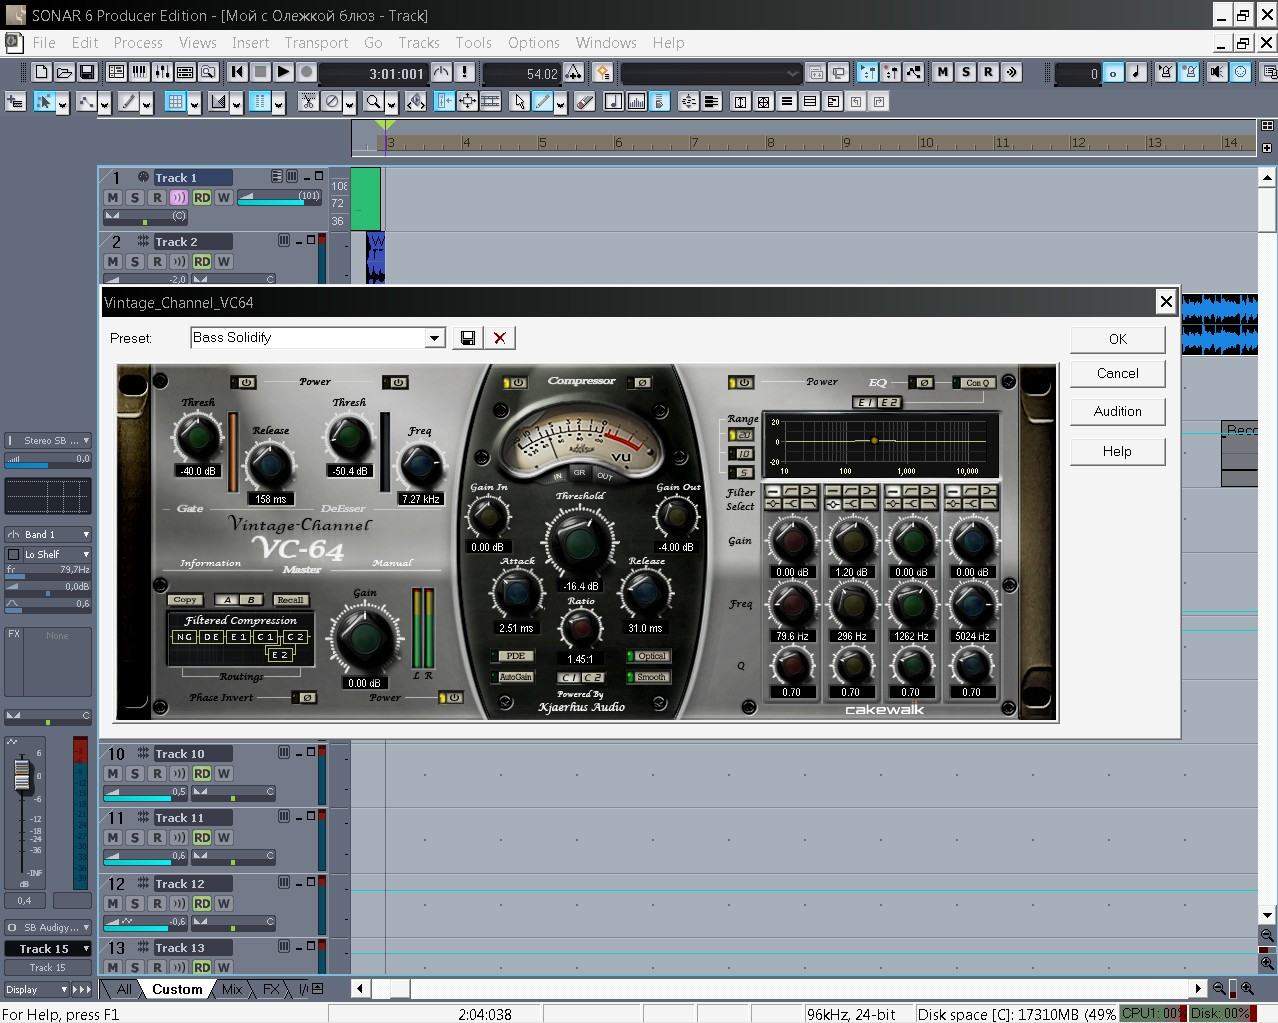Open dropdown arrow beside the Select tool

point(62,103)
